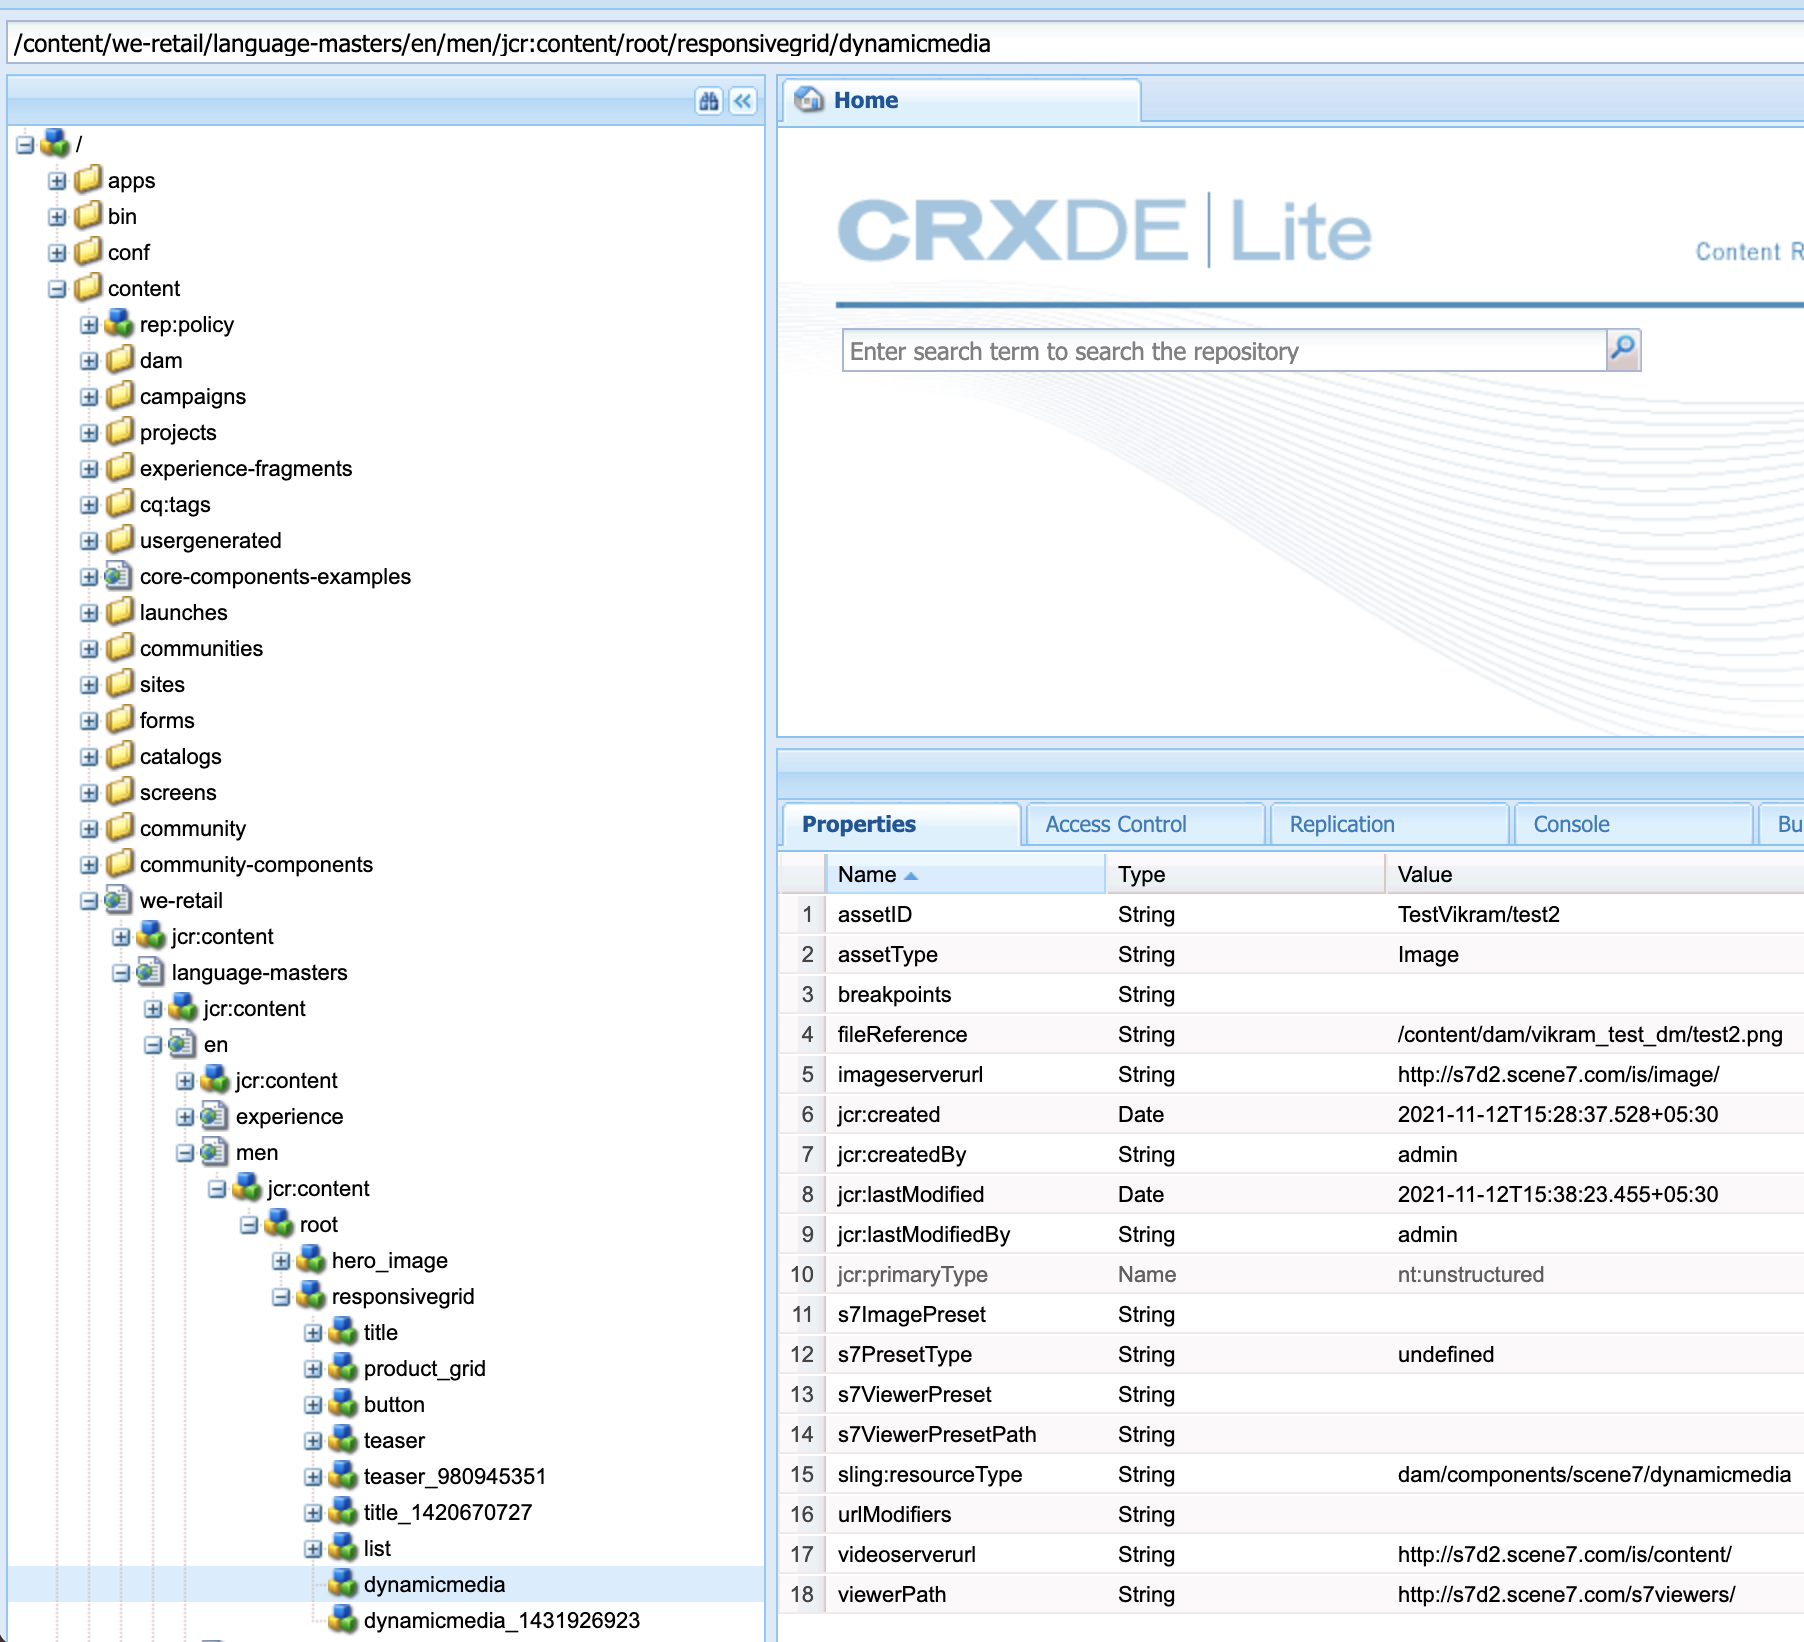Collapse the responsivegrid node
Image resolution: width=1804 pixels, height=1642 pixels.
281,1297
